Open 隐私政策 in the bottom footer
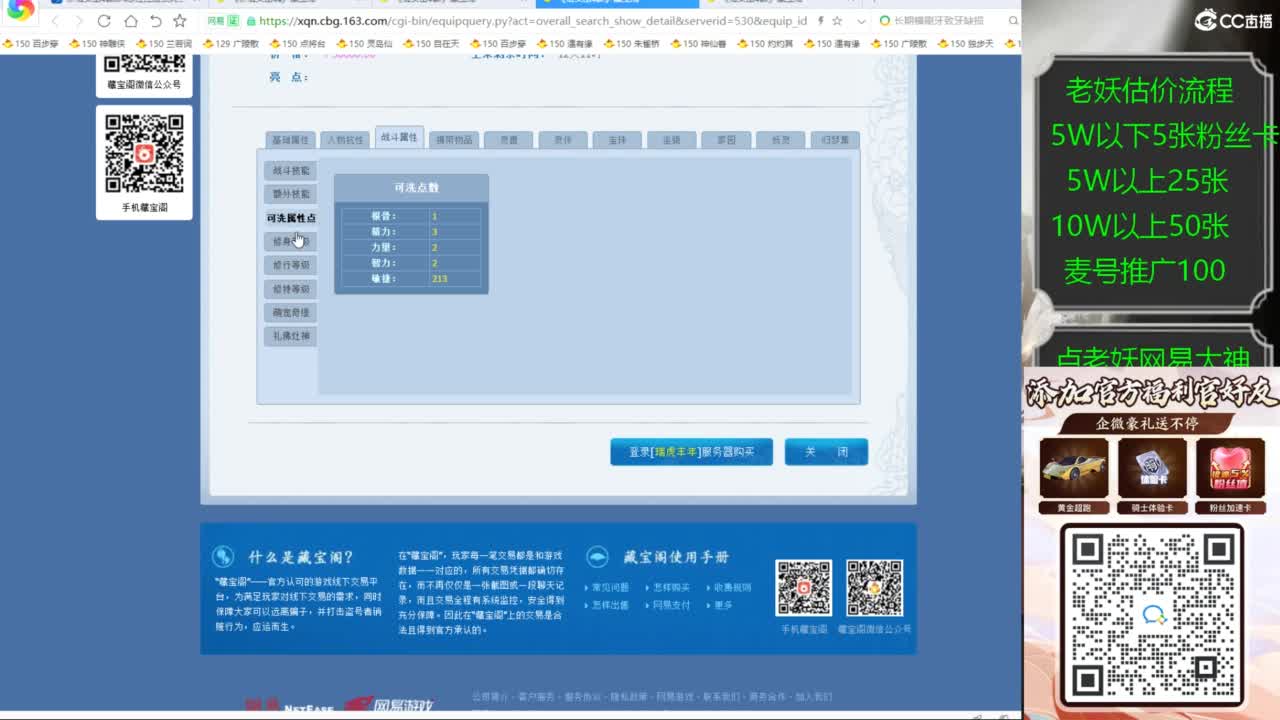Screen dimensions: 1280x720 [629, 697]
